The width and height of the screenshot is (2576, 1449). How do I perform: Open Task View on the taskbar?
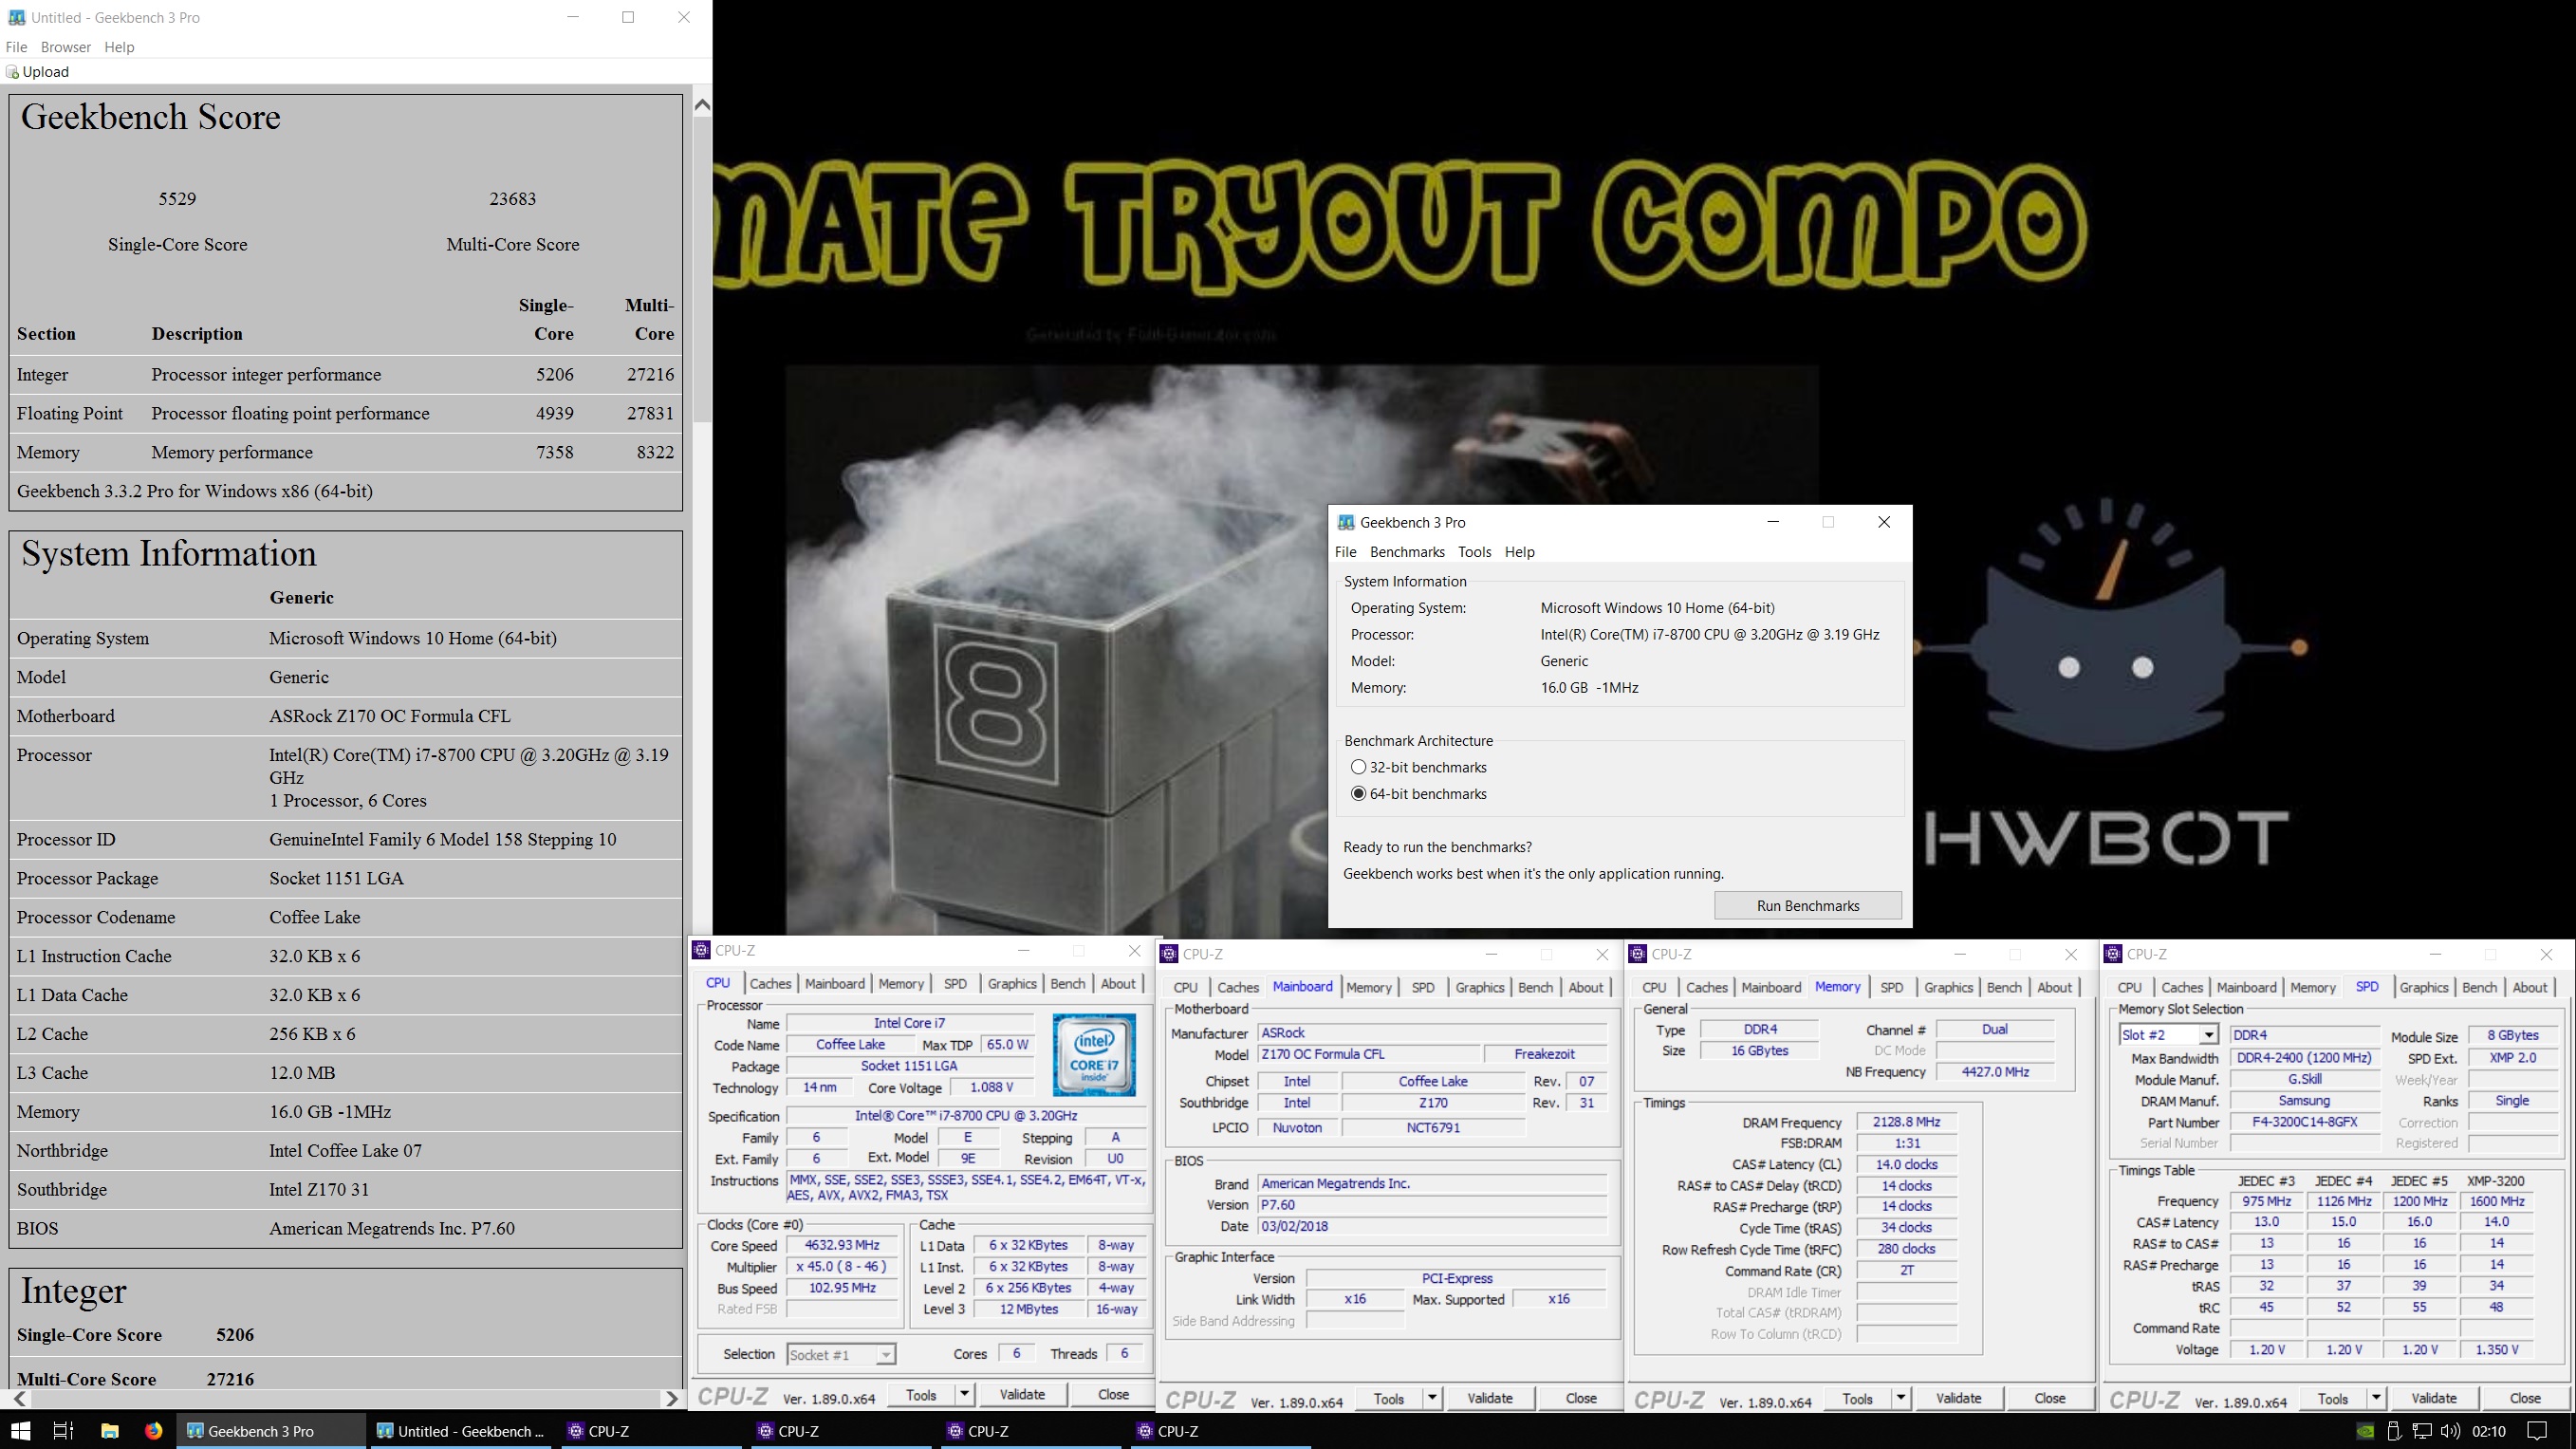[63, 1431]
